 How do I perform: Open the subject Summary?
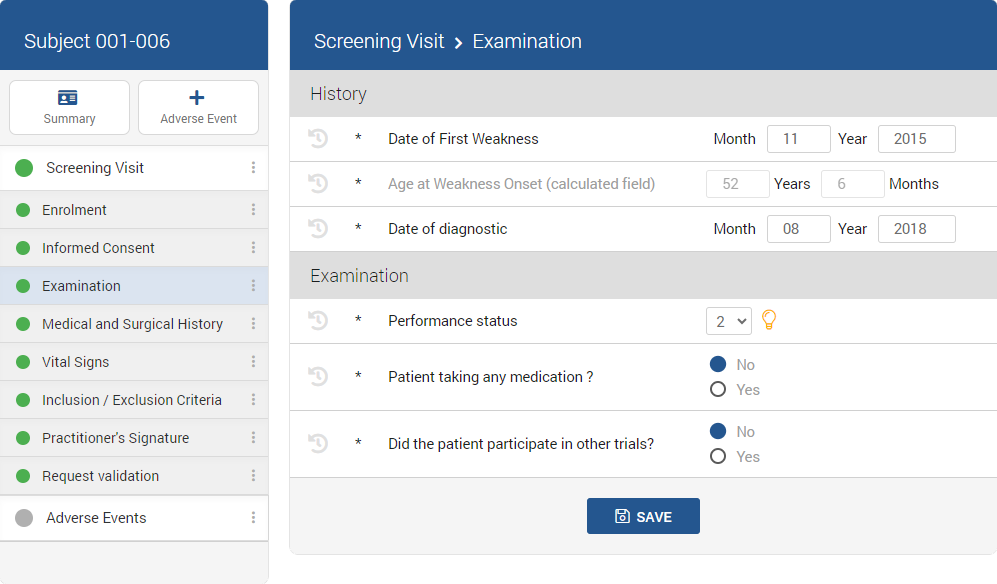[69, 108]
